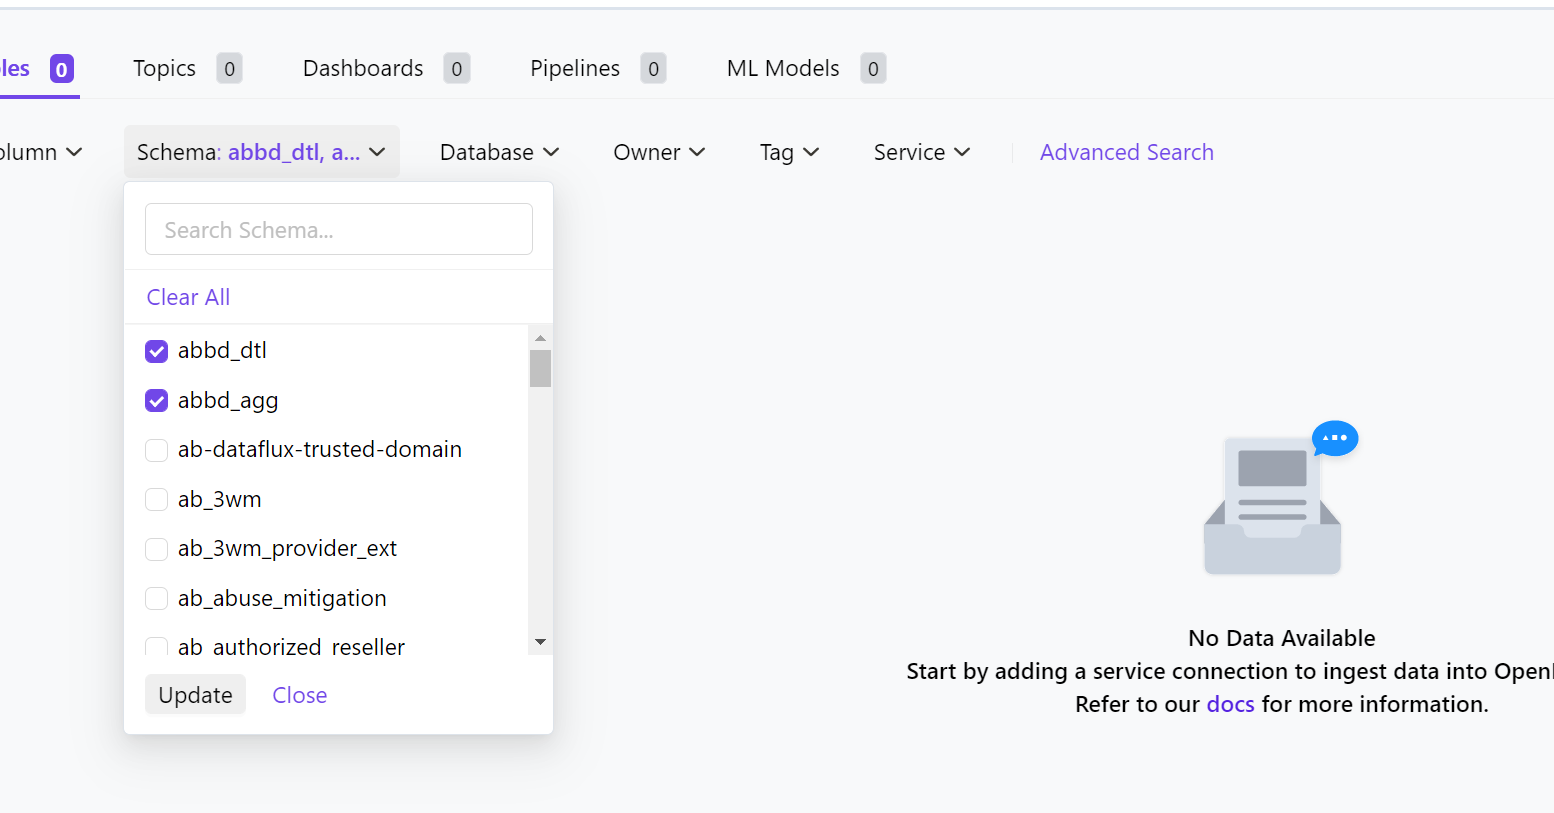Click the ab_abuse_mitigation label text
Image resolution: width=1554 pixels, height=813 pixels.
pos(282,598)
